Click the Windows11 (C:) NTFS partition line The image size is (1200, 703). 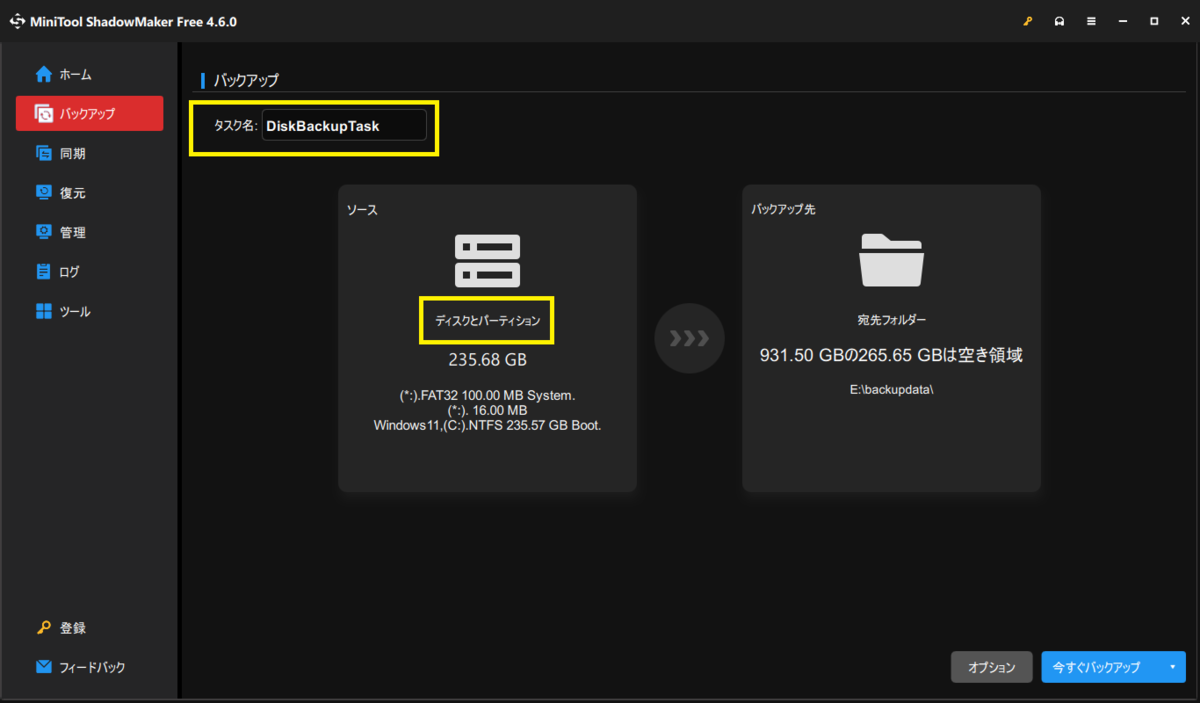coord(487,425)
